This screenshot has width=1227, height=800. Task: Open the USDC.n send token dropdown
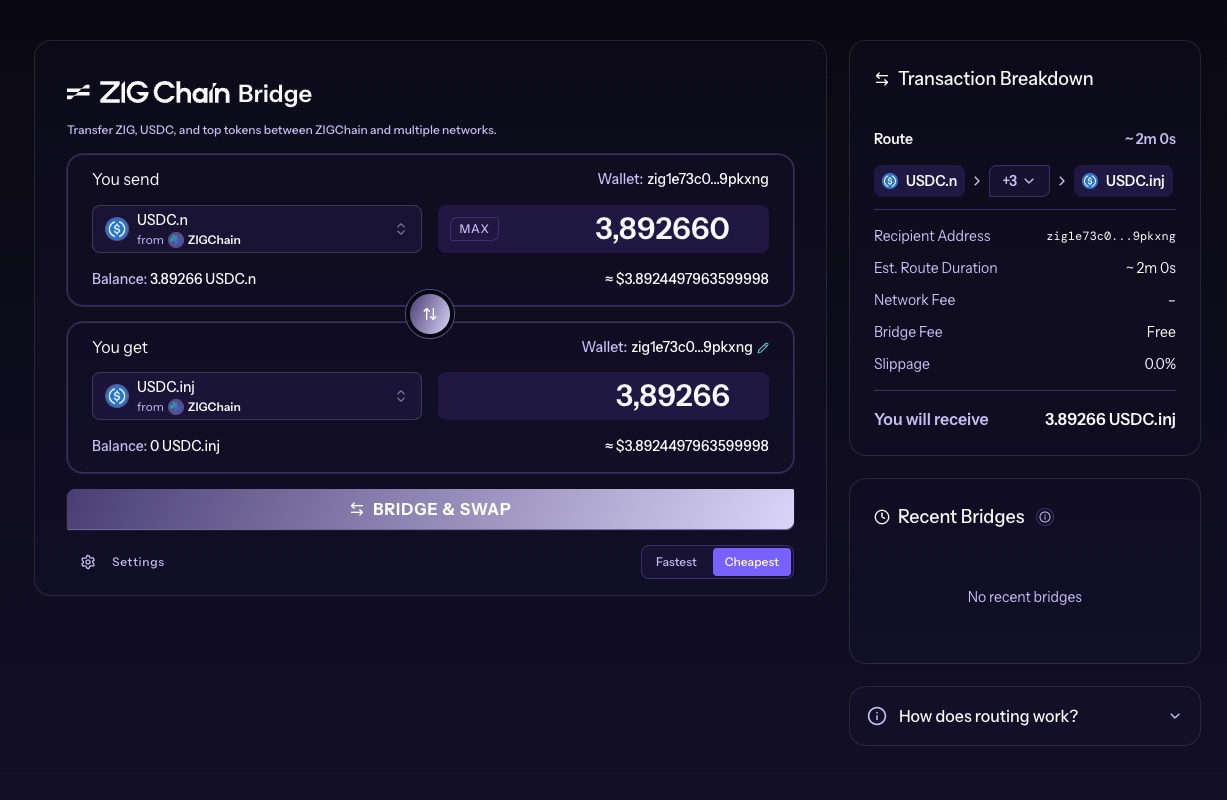257,229
